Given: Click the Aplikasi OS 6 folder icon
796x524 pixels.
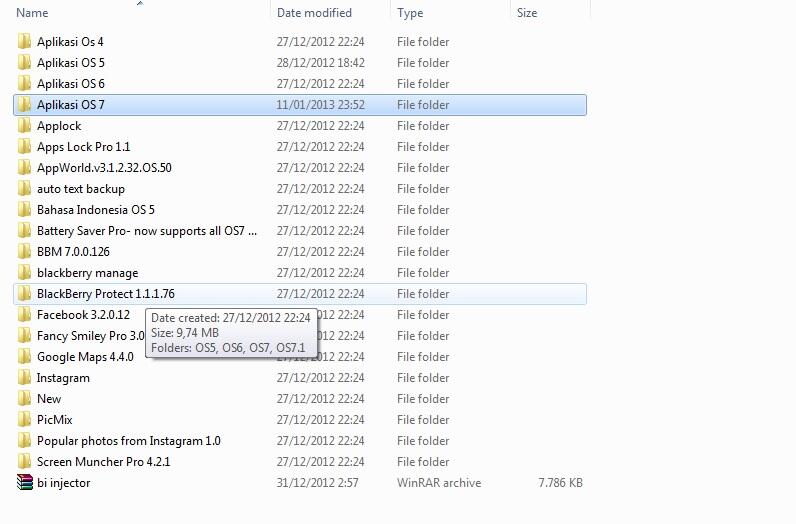Looking at the screenshot, I should click(24, 84).
